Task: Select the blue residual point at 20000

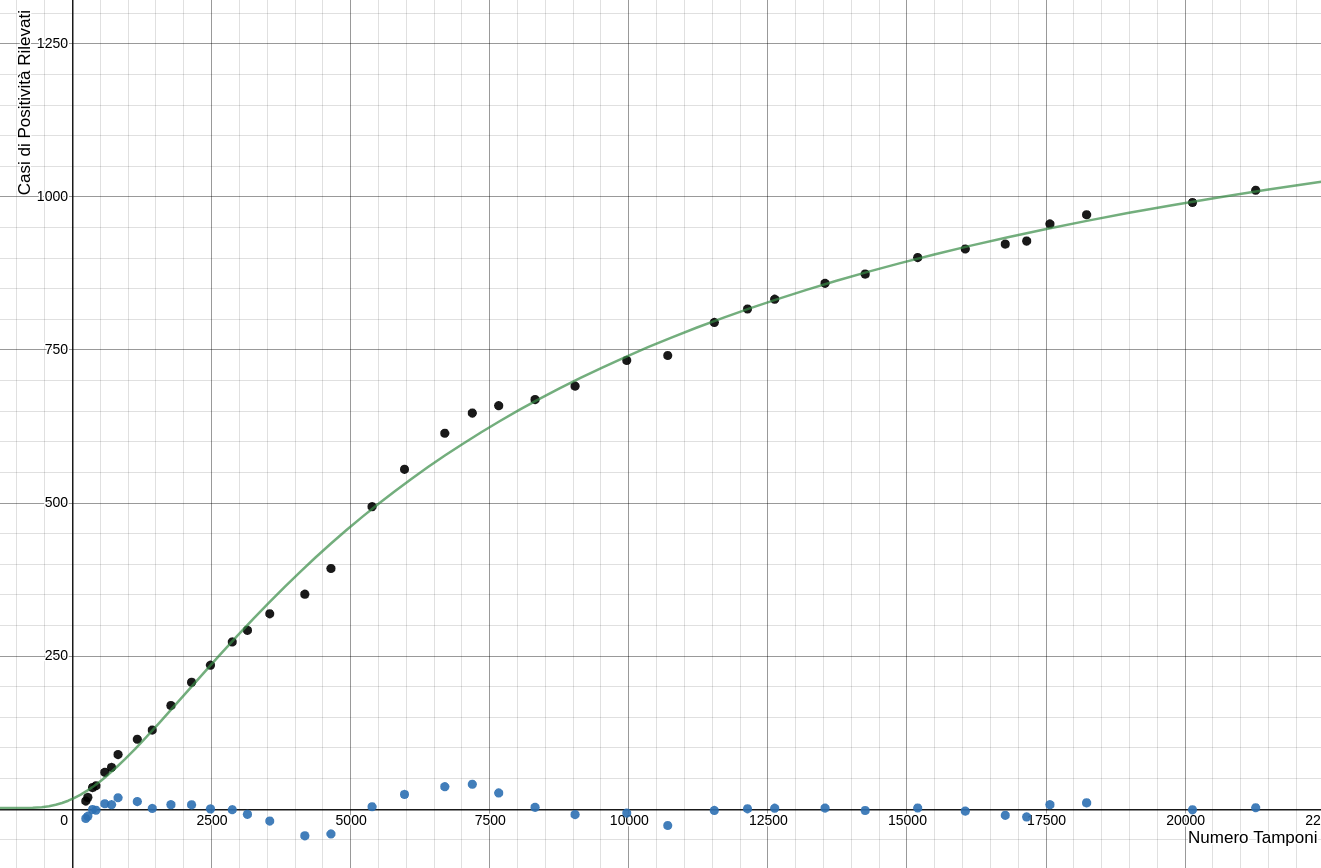Action: tap(1192, 810)
